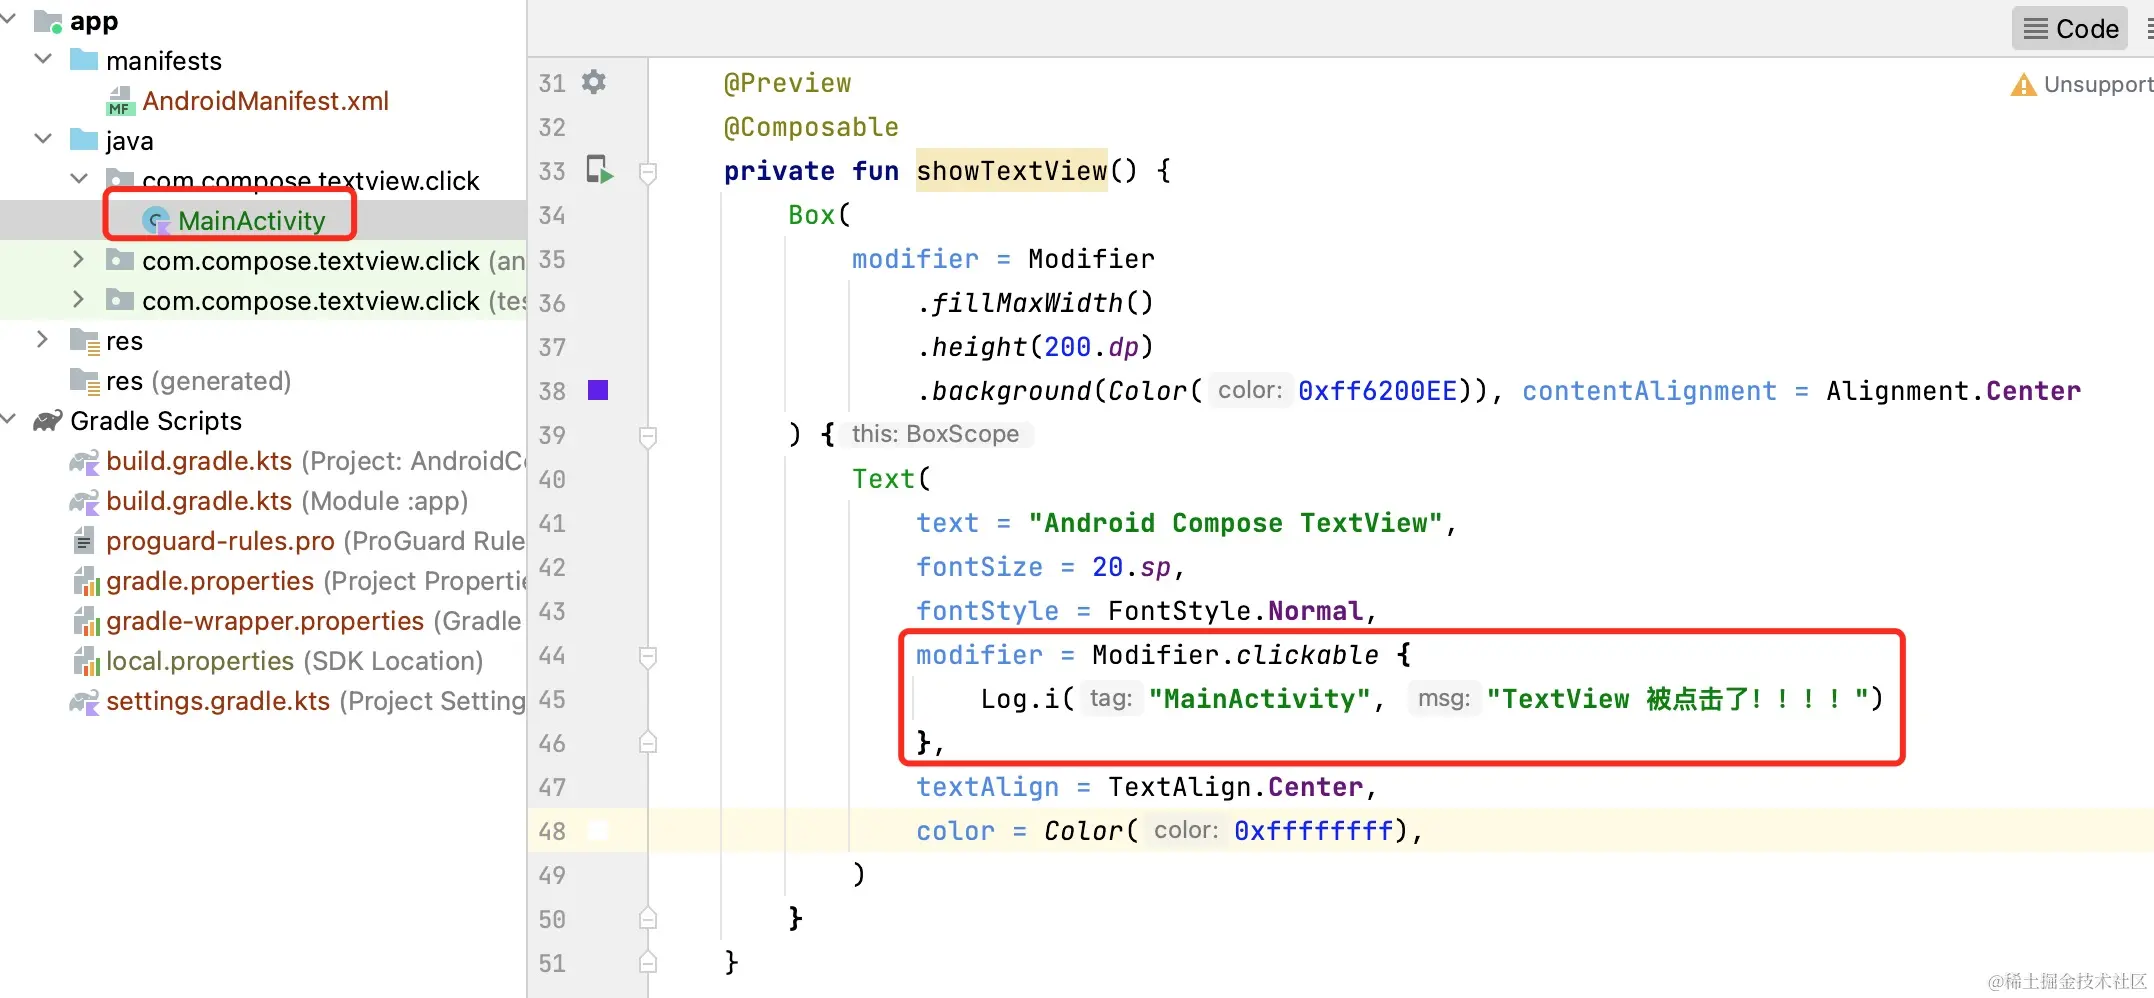Image resolution: width=2154 pixels, height=998 pixels.
Task: Click the 0xff6200EE color value
Action: click(1377, 391)
